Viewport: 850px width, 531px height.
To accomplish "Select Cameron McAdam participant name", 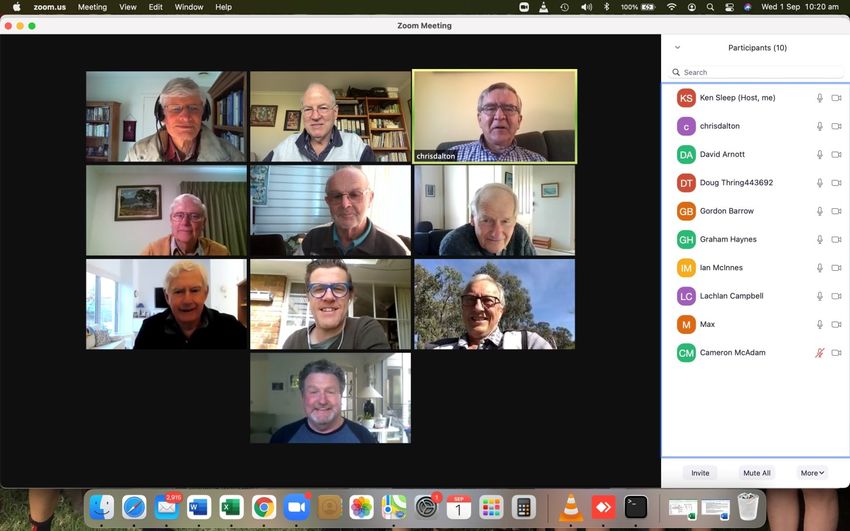I will coord(732,353).
